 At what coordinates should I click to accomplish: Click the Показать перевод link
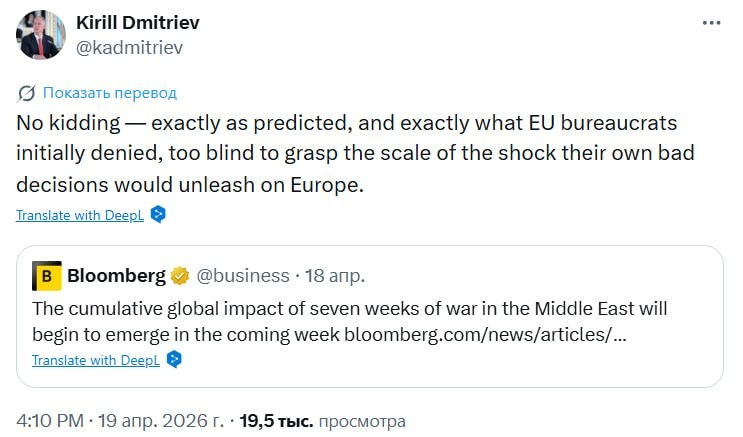click(110, 93)
